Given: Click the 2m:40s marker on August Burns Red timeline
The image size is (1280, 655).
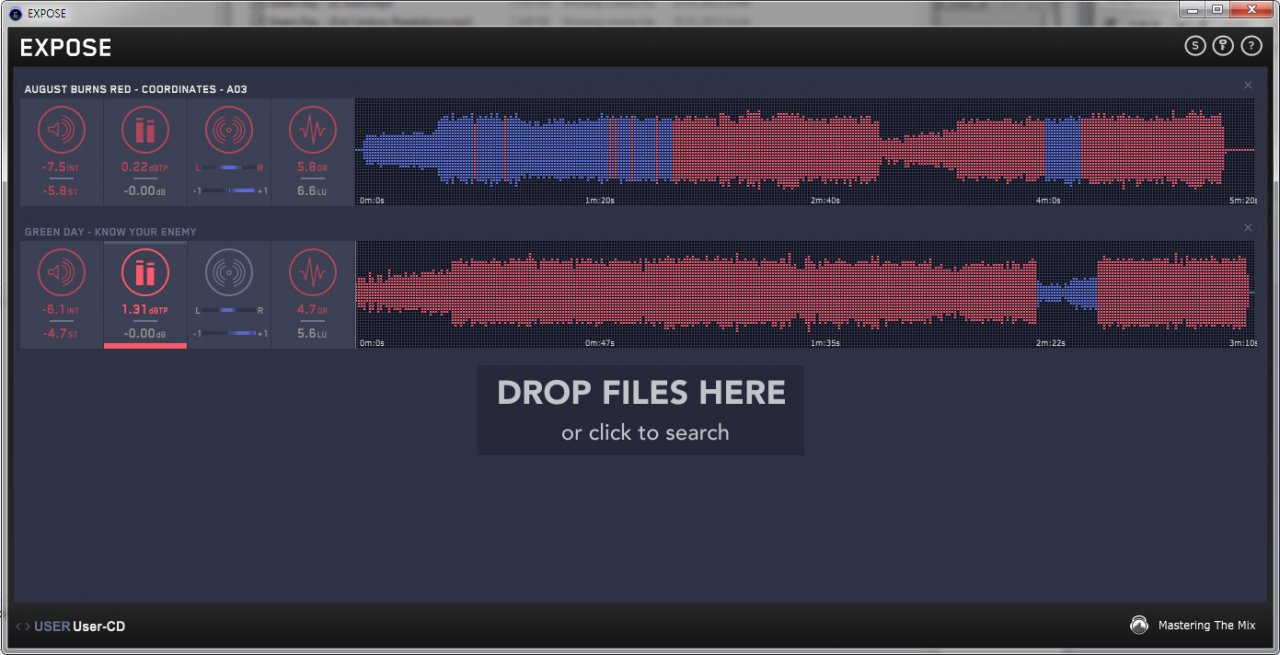Looking at the screenshot, I should click(x=825, y=200).
